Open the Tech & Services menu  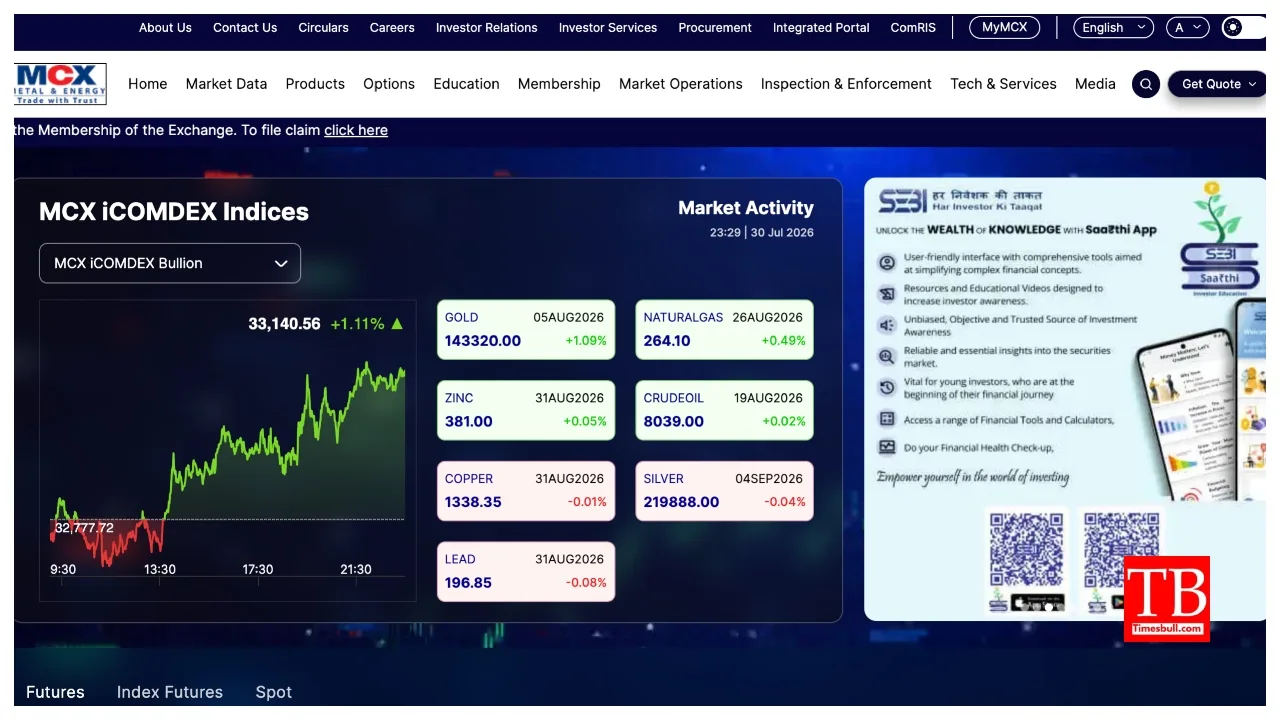pos(1003,84)
